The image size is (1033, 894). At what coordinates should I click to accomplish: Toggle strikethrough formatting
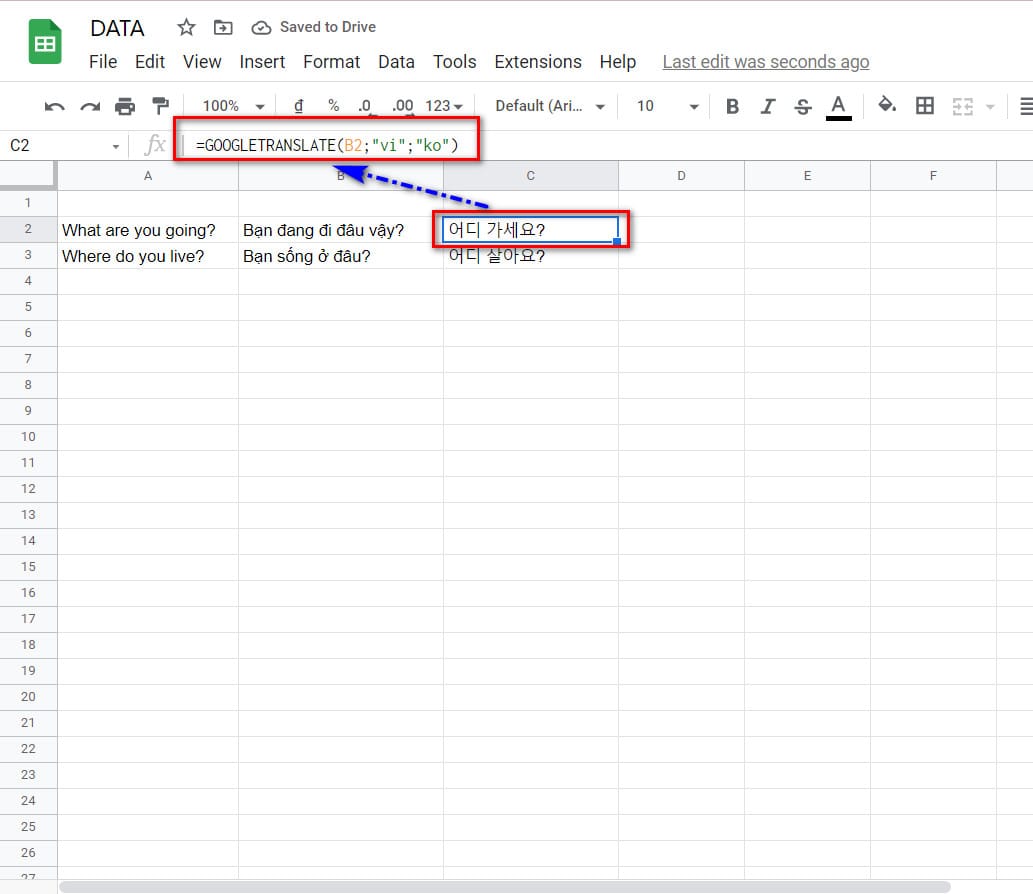coord(802,106)
